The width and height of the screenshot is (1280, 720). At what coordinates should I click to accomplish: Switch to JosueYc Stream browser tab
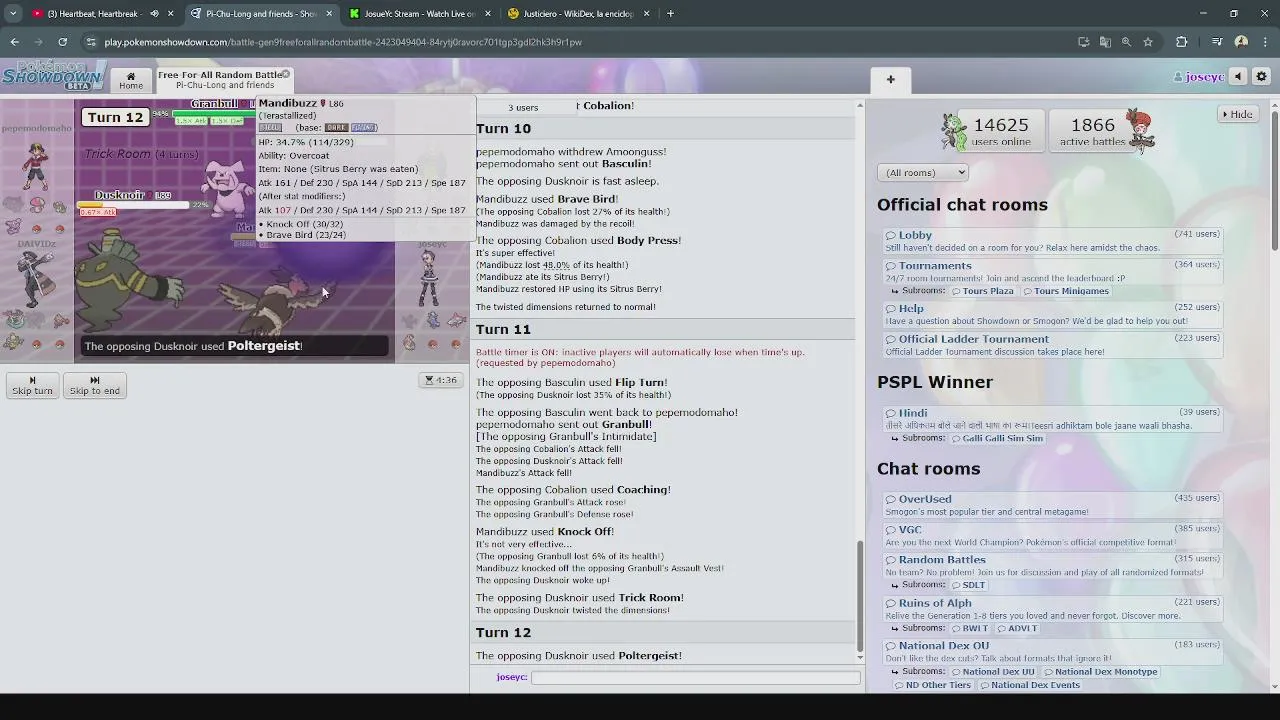click(418, 14)
